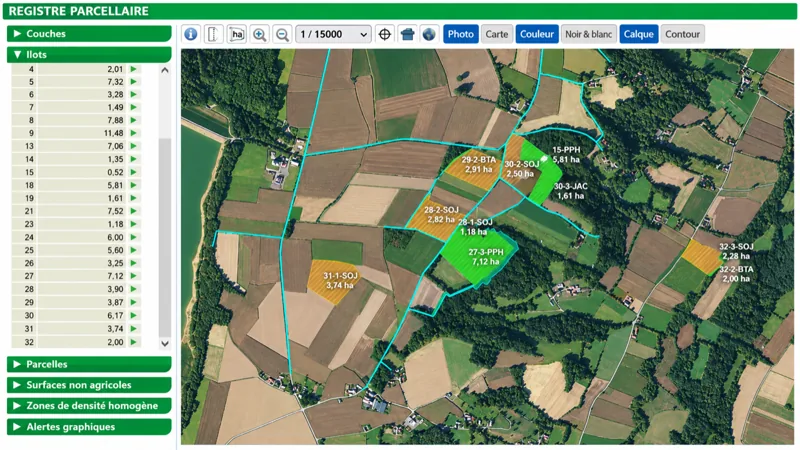Click the Ilots list scroll down arrow

coord(165,343)
